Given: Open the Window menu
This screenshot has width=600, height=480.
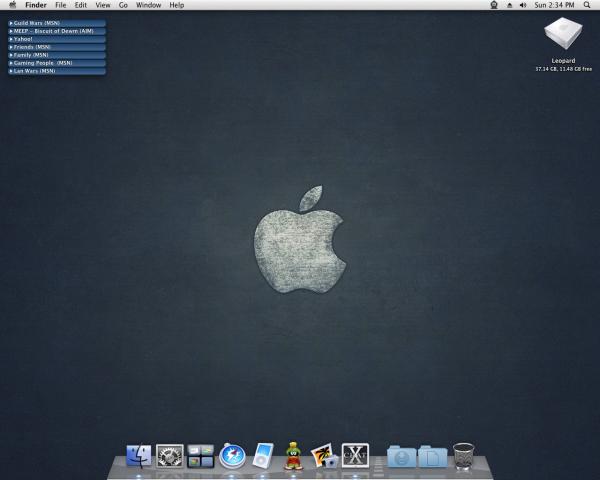Looking at the screenshot, I should [x=148, y=5].
